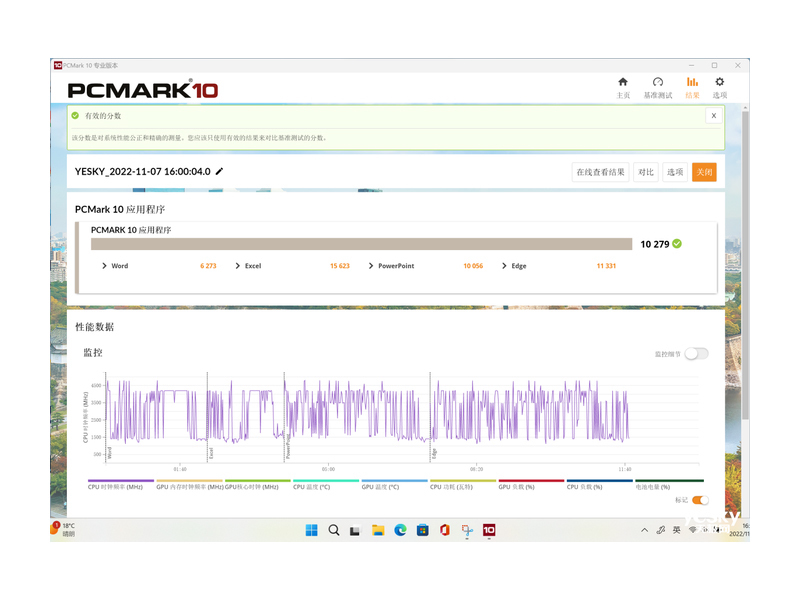The width and height of the screenshot is (800, 600).
Task: Expand the Word score row
Action: (104, 266)
